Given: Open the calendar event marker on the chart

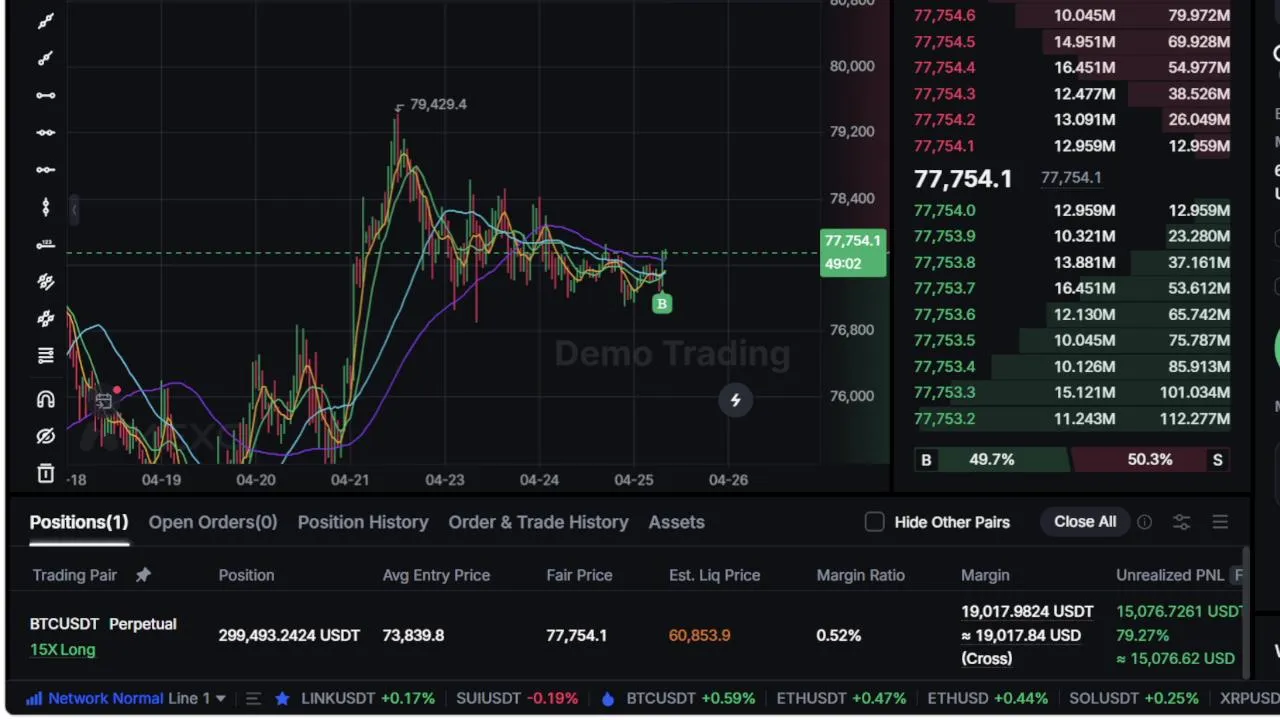Looking at the screenshot, I should pos(103,401).
